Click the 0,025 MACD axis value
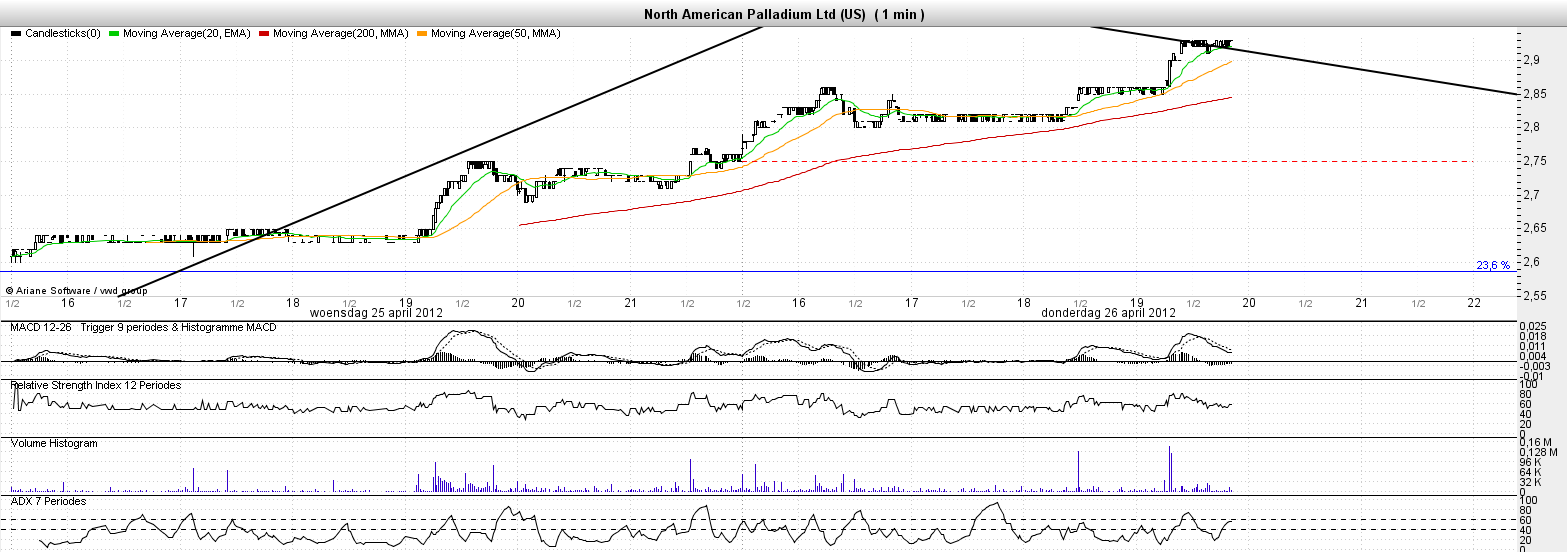Image resolution: width=1567 pixels, height=552 pixels. click(x=1535, y=327)
